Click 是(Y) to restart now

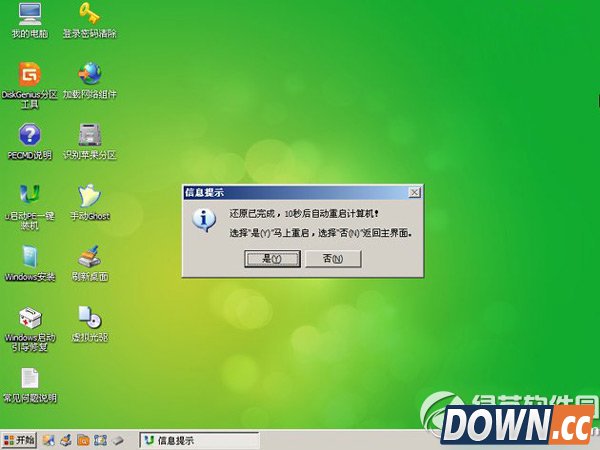point(272,259)
